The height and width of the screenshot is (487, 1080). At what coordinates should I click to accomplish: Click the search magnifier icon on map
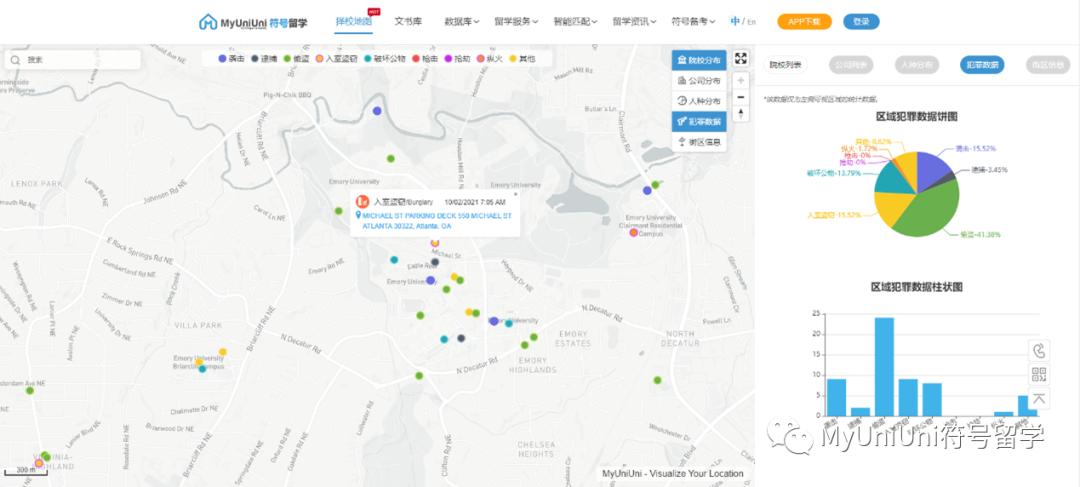click(16, 60)
